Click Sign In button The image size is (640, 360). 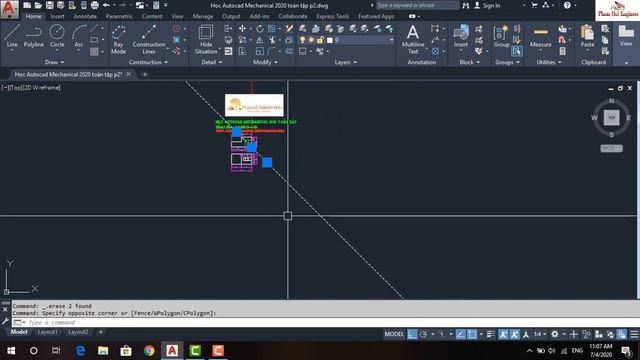coord(487,5)
